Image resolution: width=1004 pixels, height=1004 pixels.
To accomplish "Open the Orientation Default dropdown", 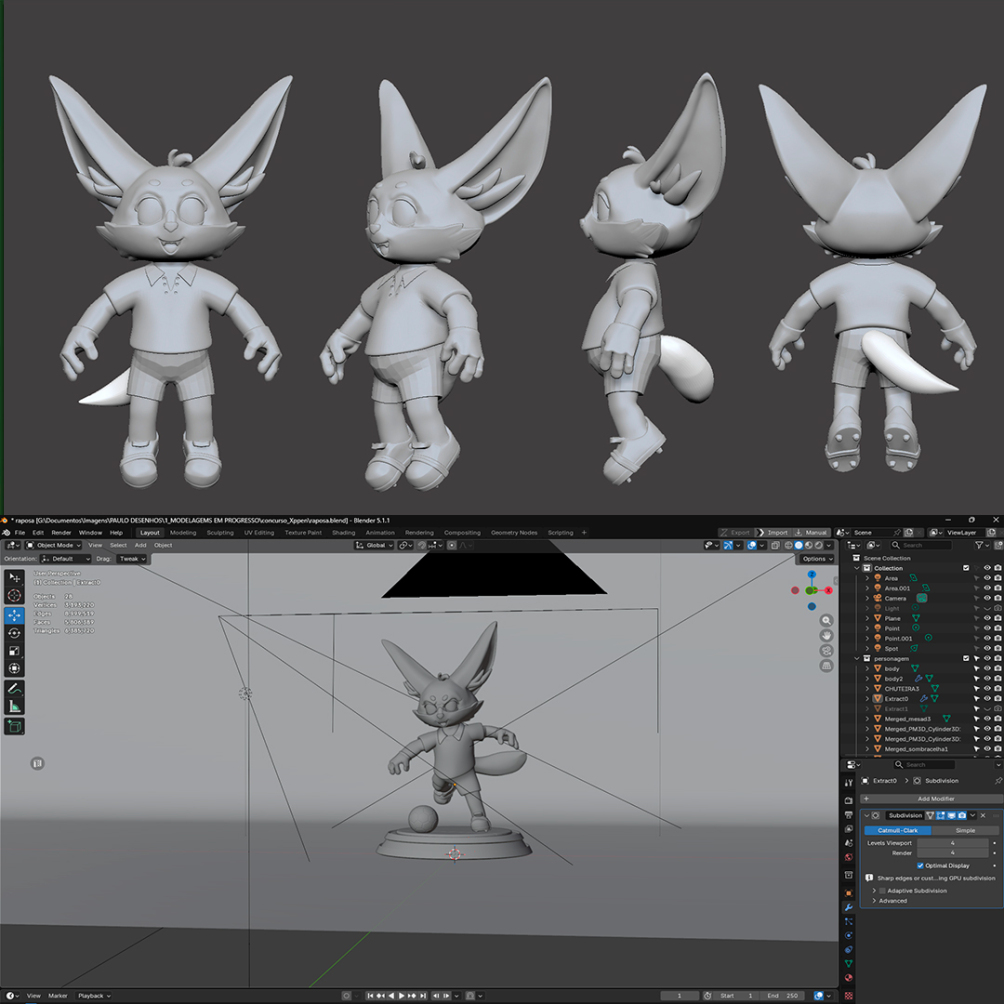I will (65, 558).
